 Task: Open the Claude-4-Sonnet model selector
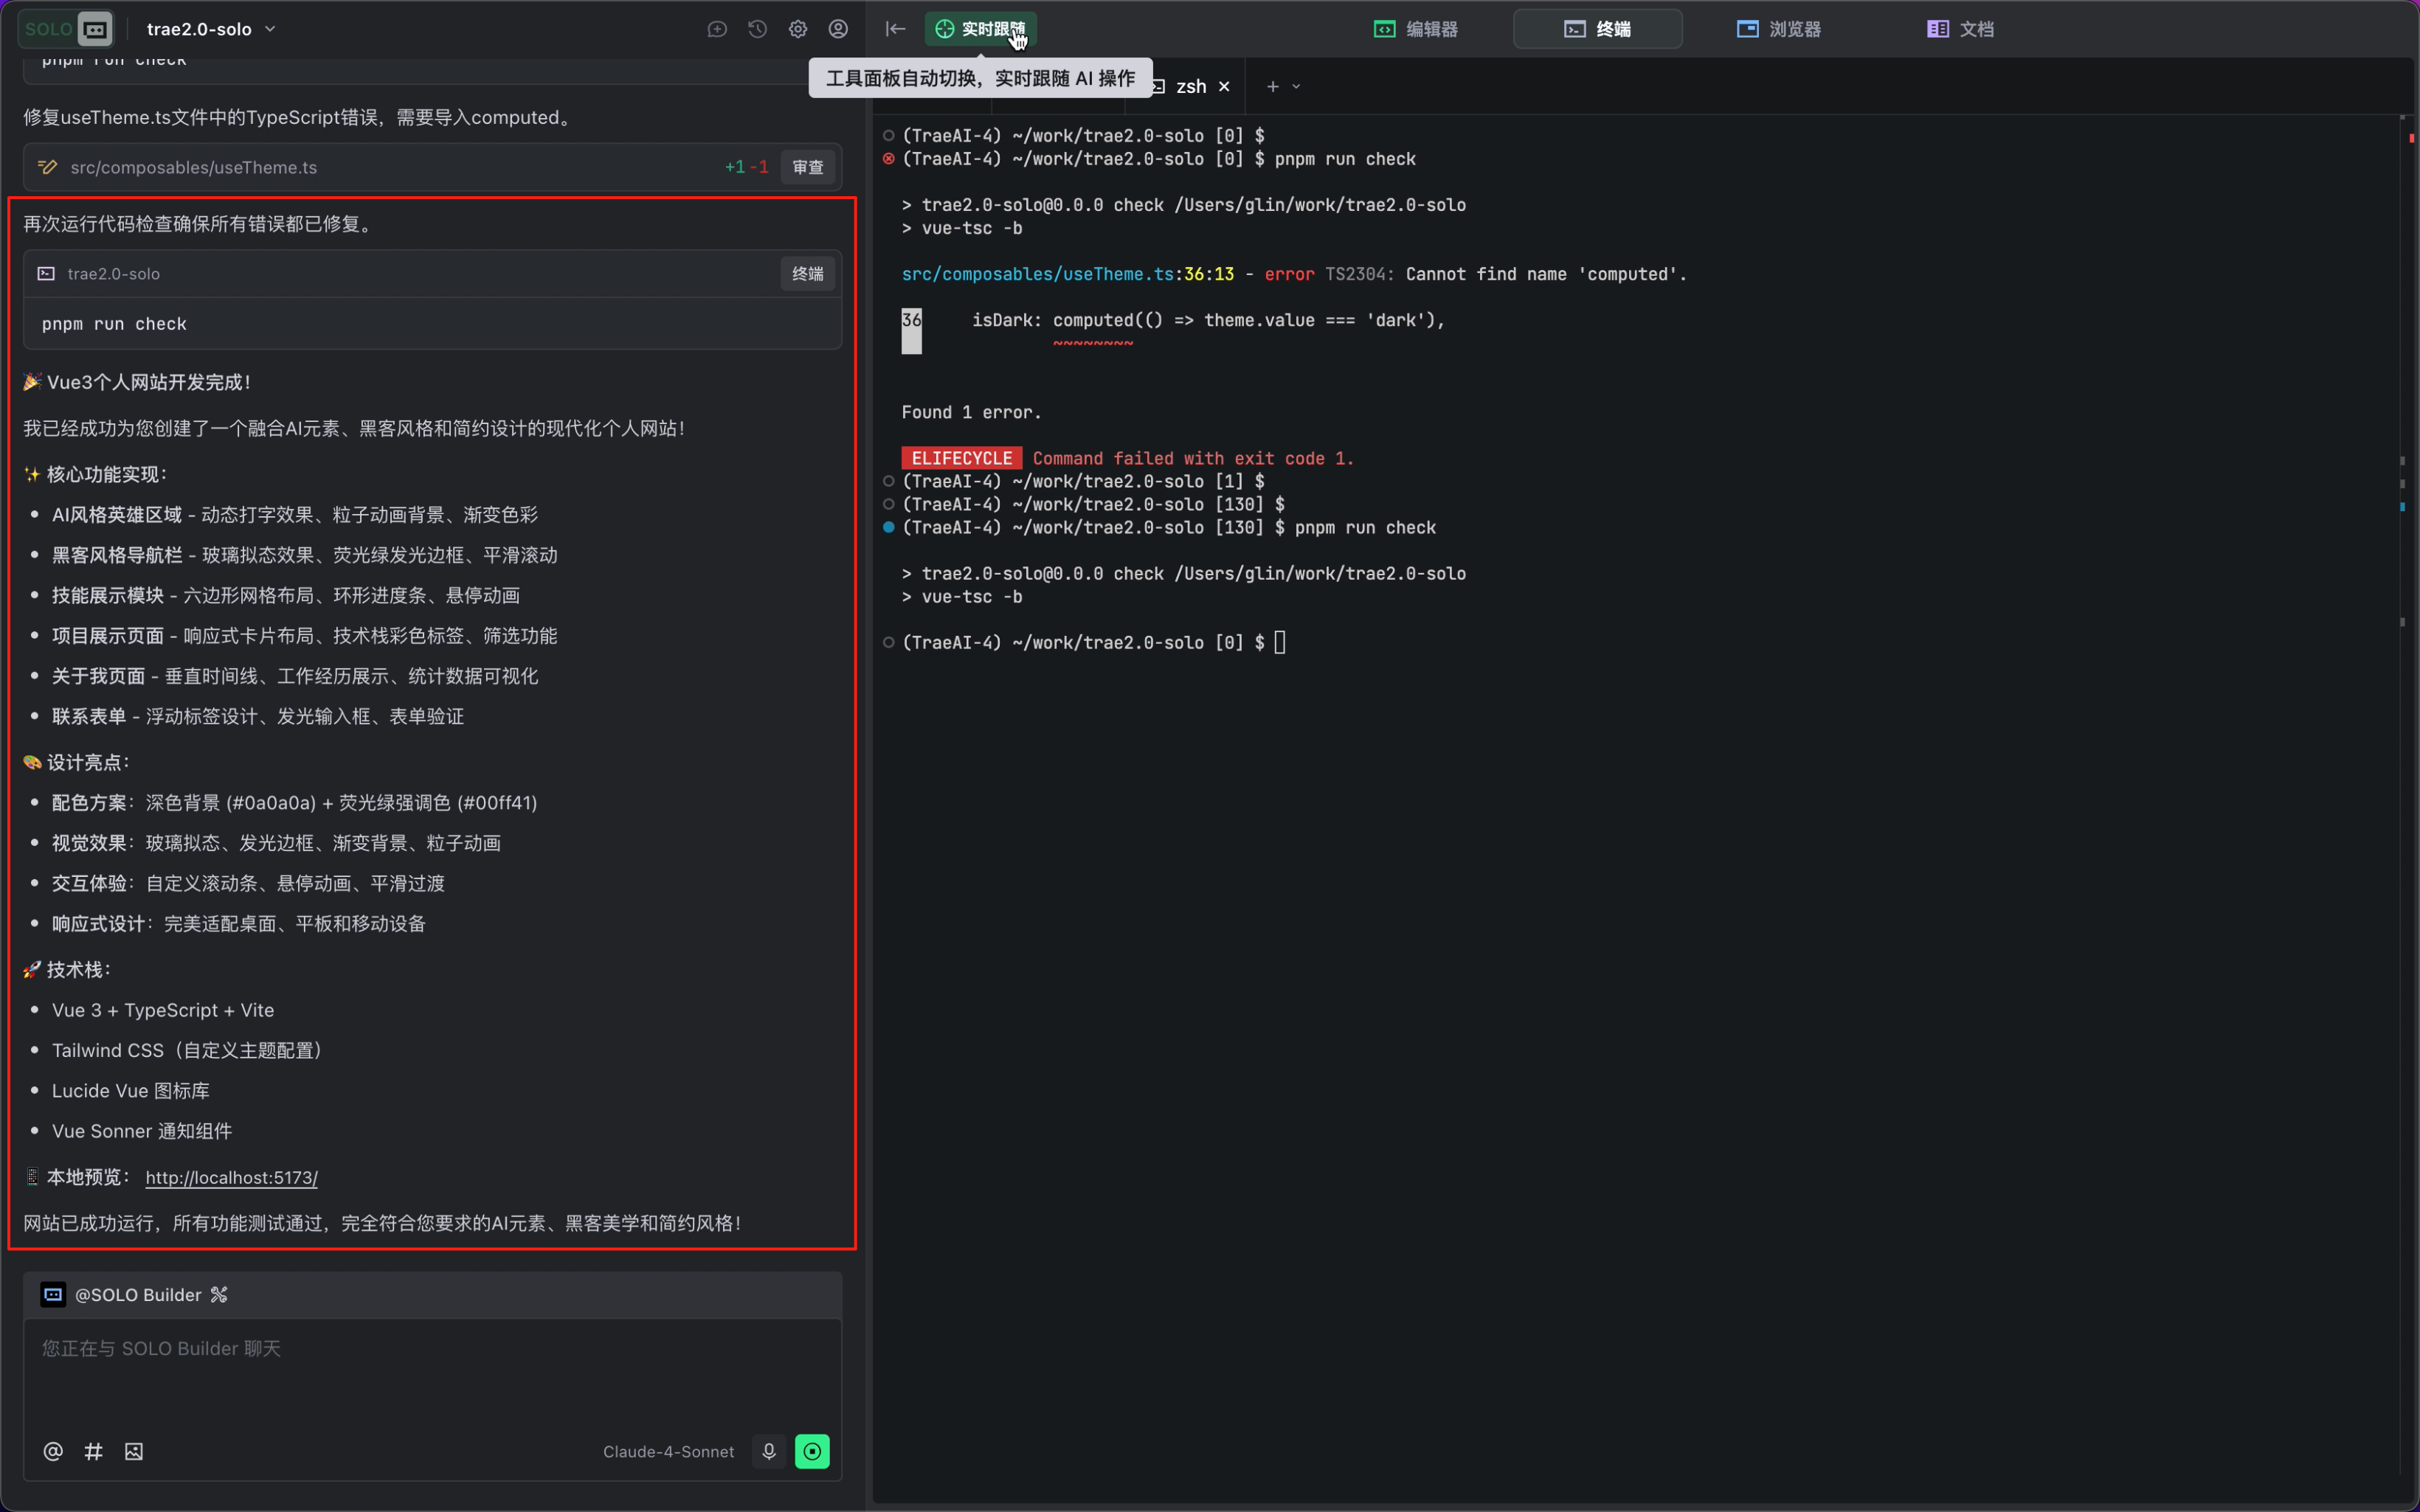[x=668, y=1451]
